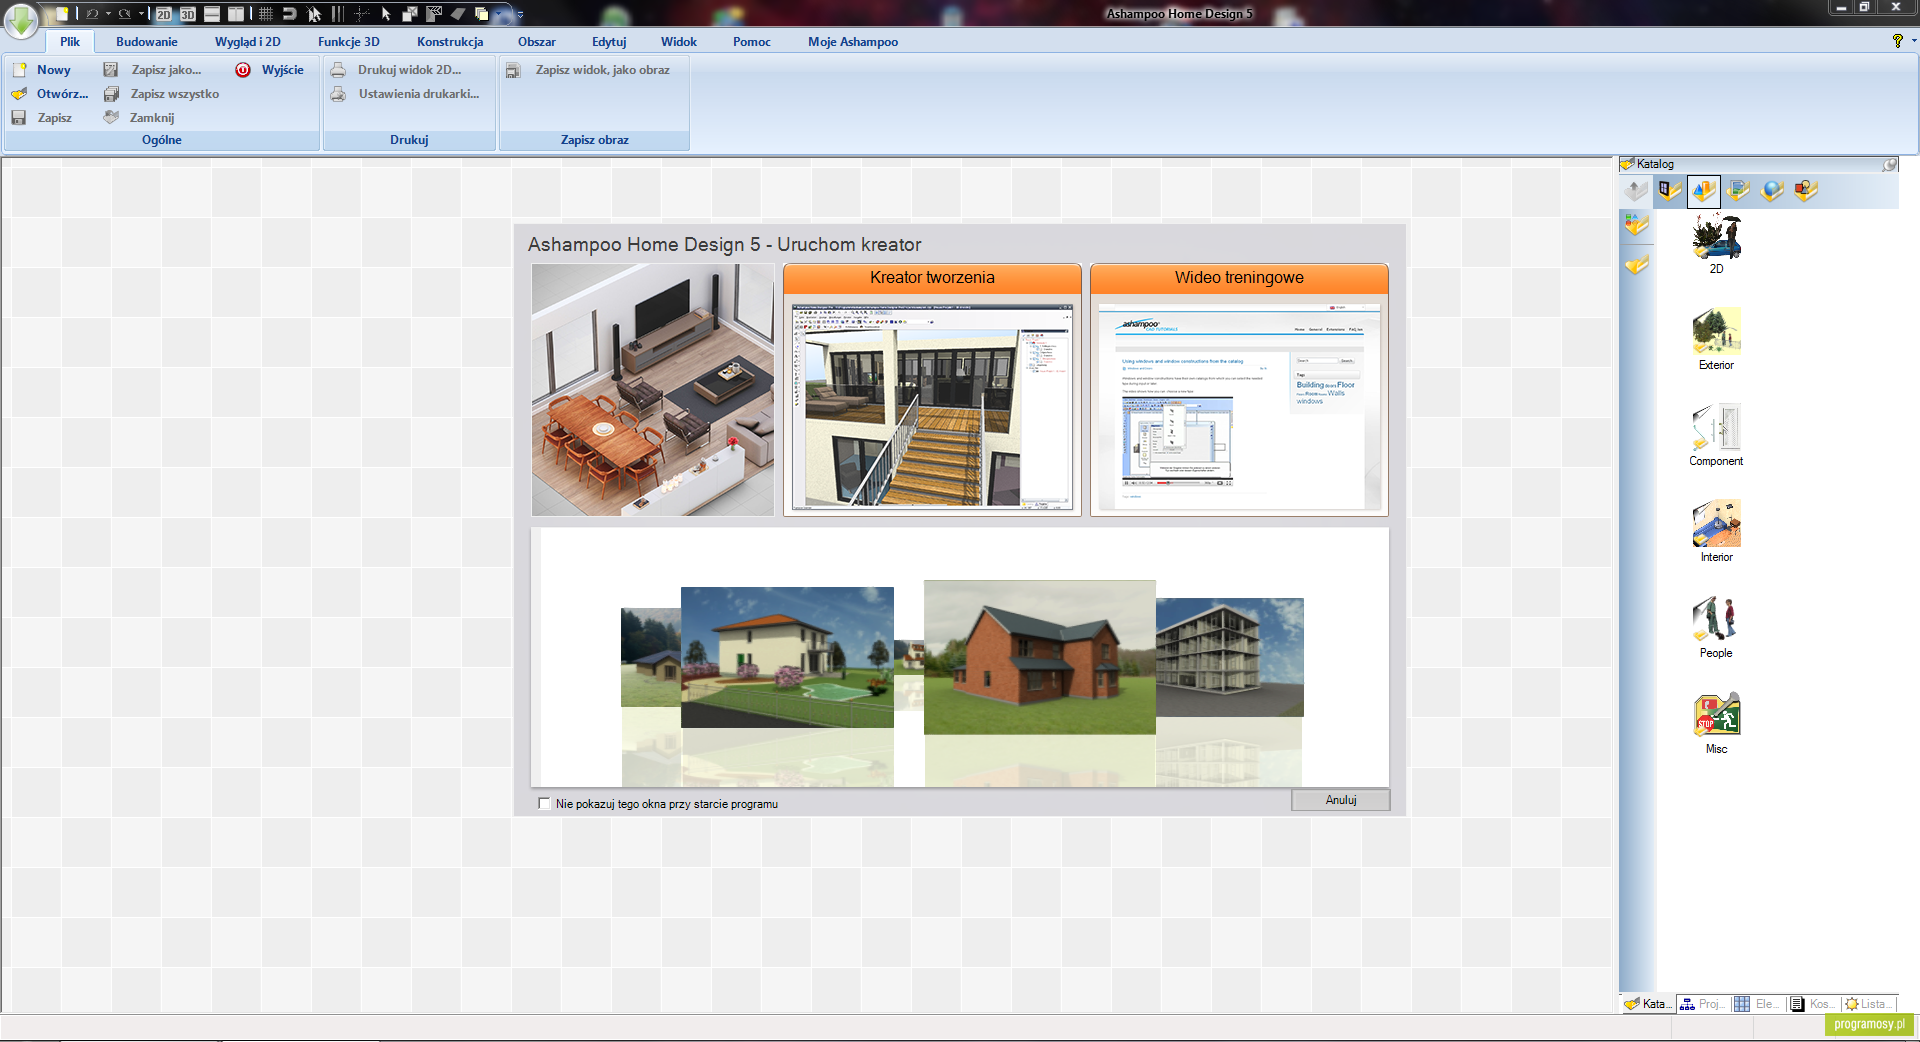Click Otwórz... to open a project
The height and width of the screenshot is (1042, 1920).
point(50,94)
